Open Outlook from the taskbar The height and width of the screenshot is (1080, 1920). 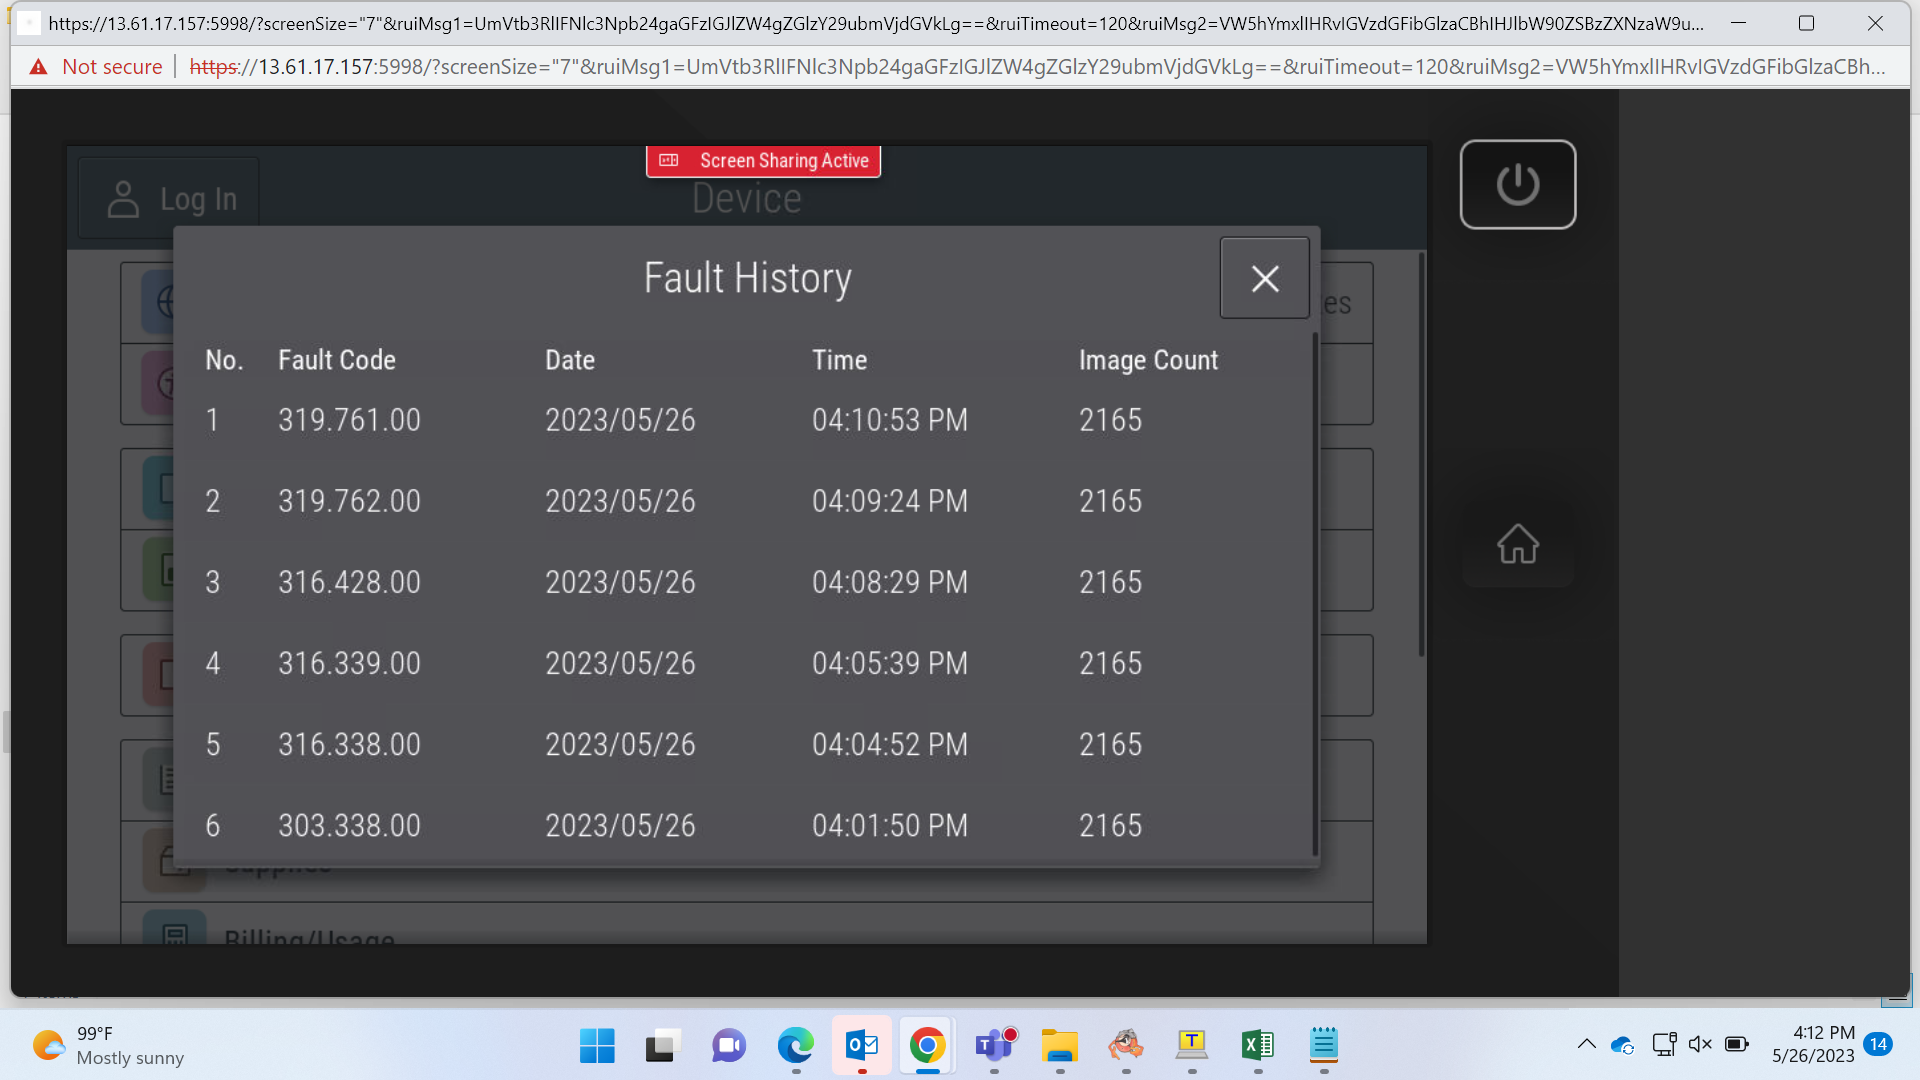[x=862, y=1046]
